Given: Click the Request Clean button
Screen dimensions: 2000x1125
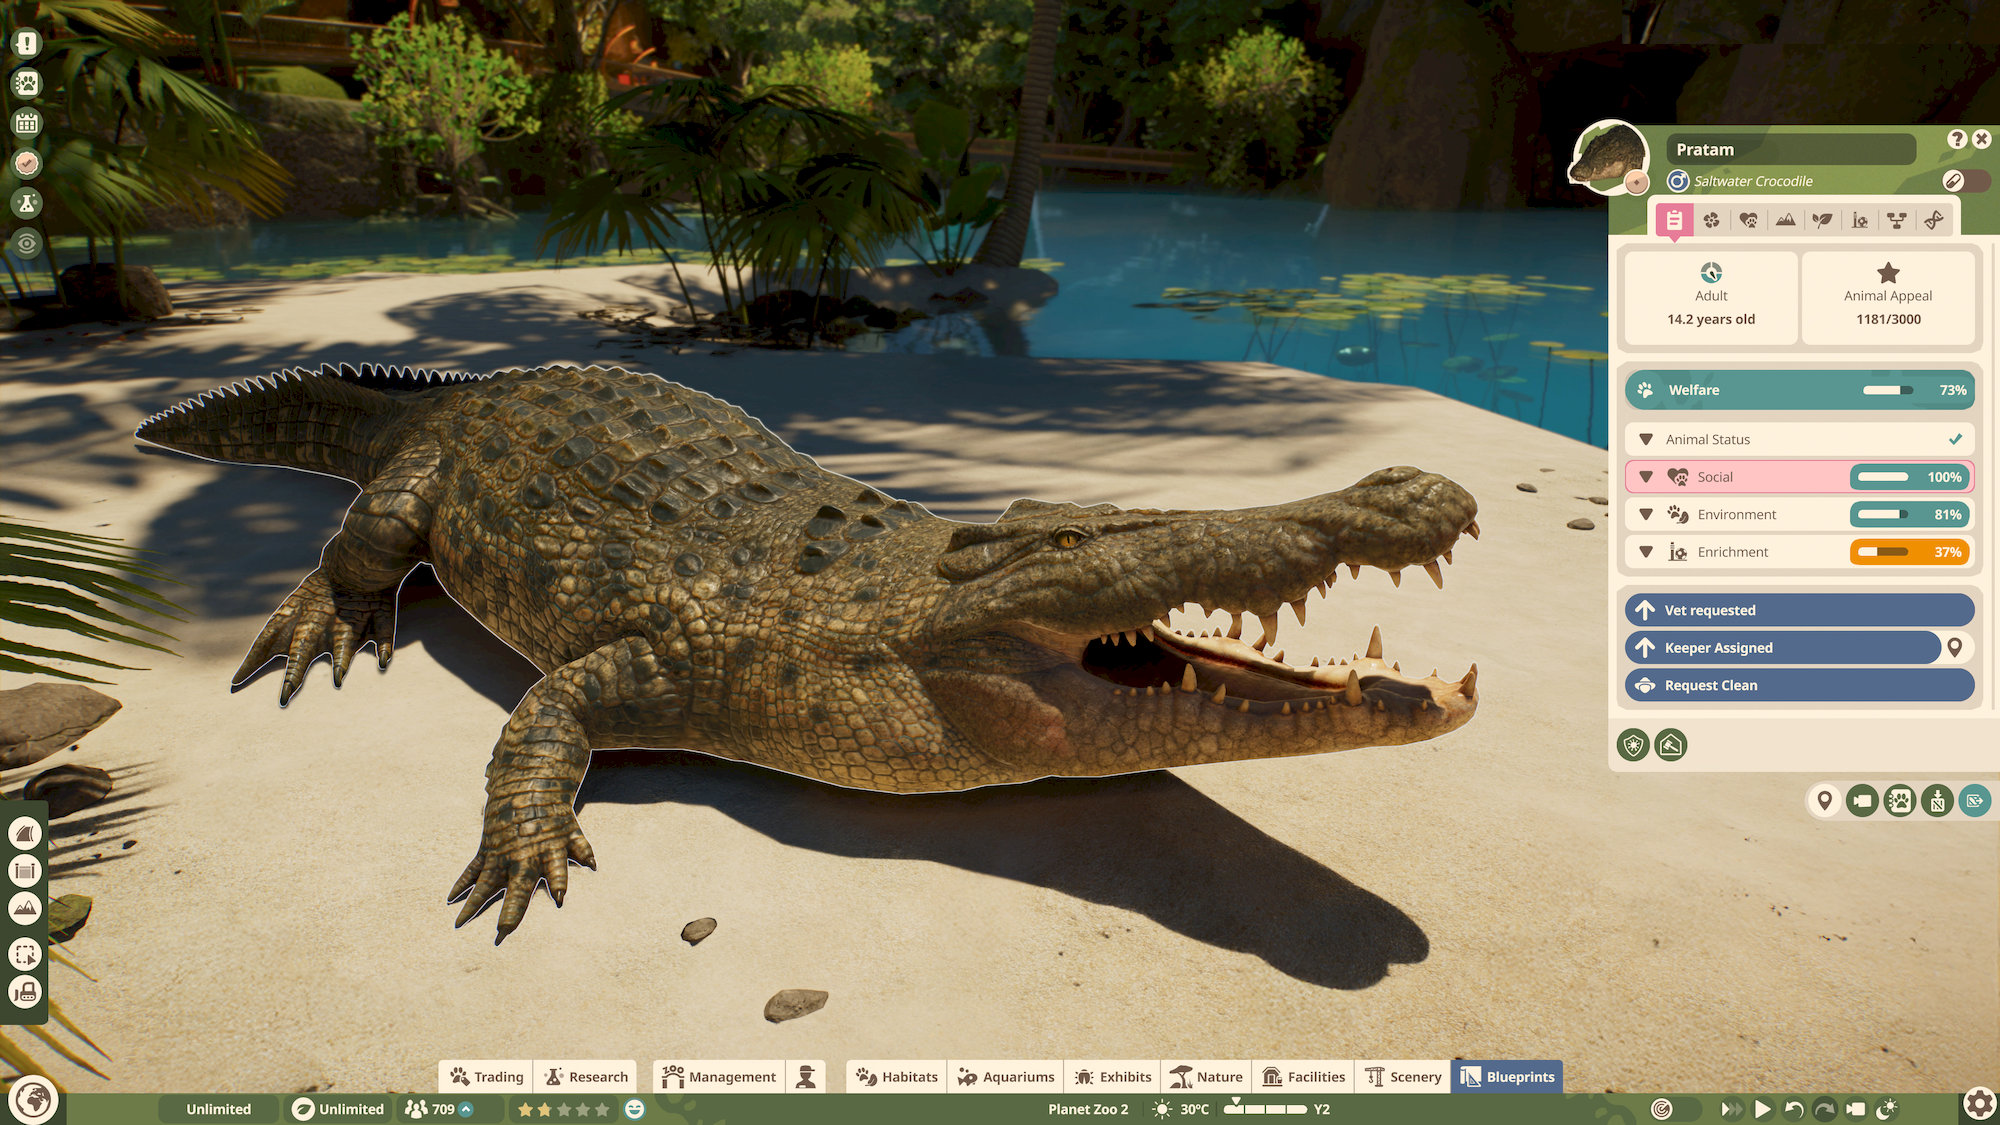Looking at the screenshot, I should [x=1800, y=685].
